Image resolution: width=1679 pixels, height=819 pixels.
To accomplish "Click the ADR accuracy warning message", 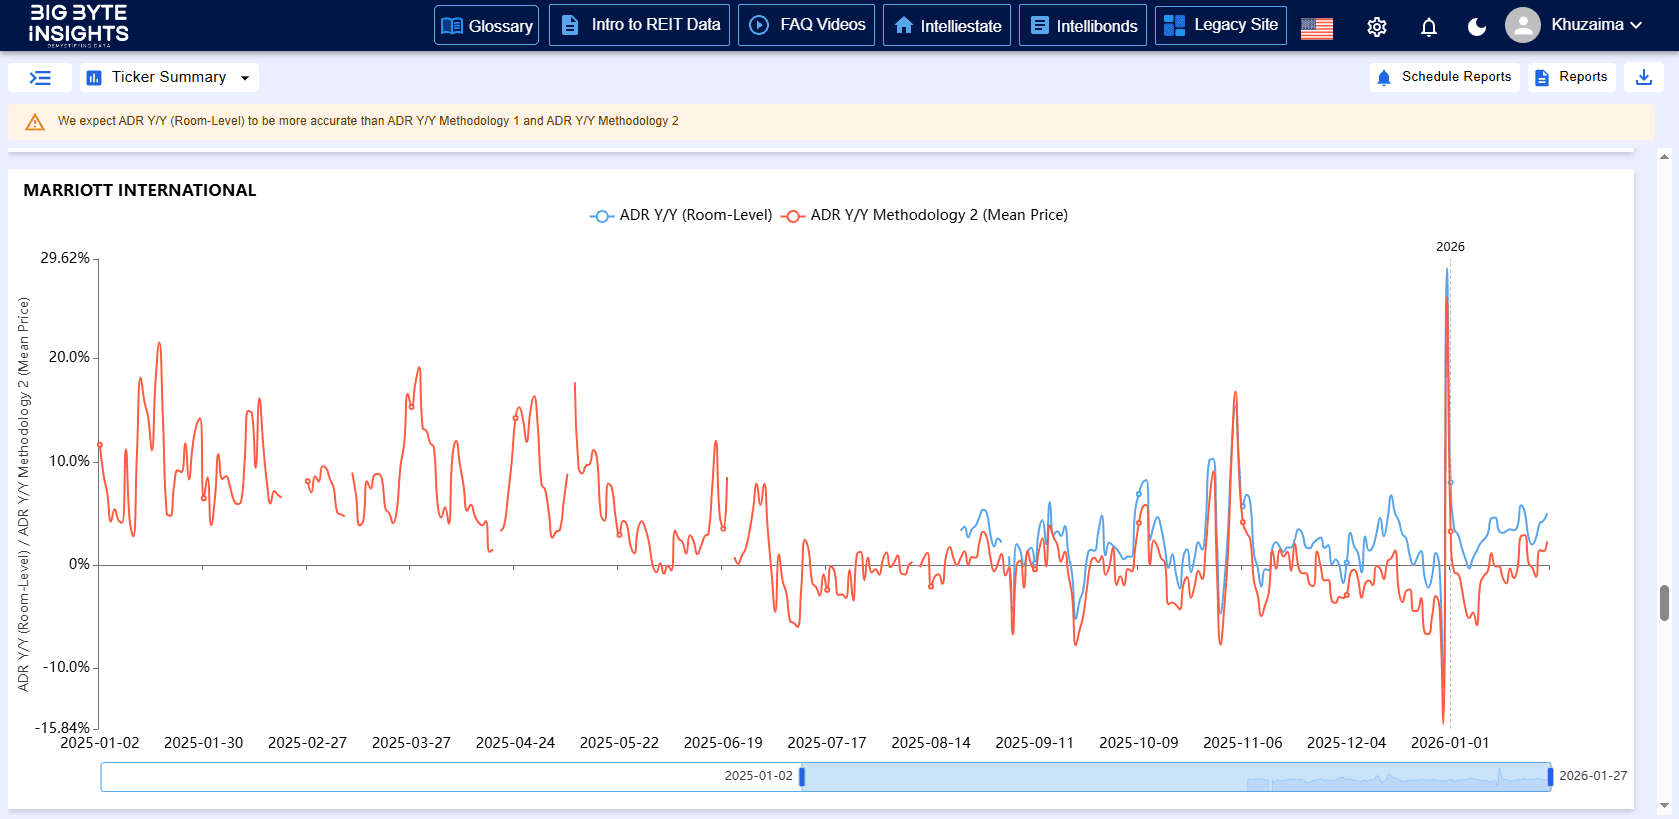I will point(368,121).
